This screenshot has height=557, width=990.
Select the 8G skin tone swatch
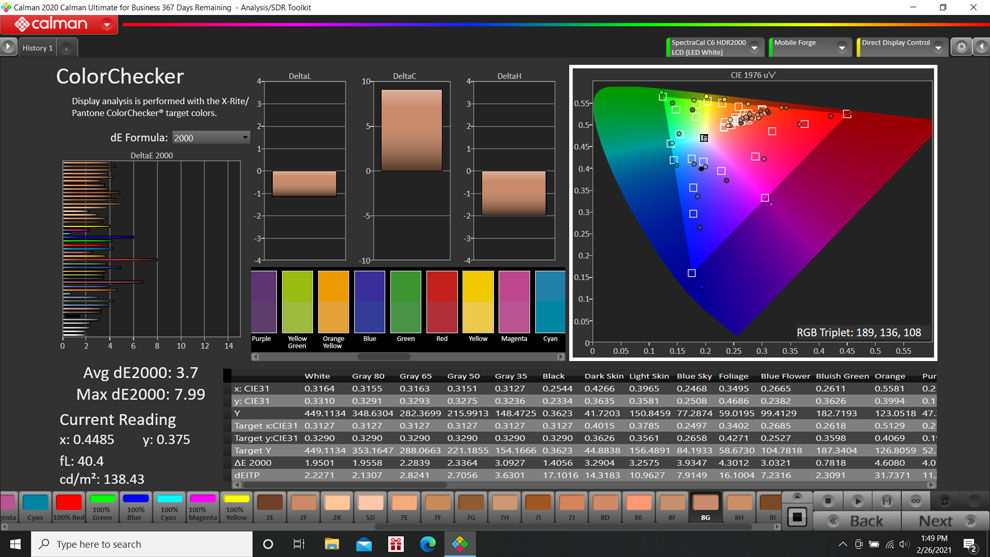[705, 507]
